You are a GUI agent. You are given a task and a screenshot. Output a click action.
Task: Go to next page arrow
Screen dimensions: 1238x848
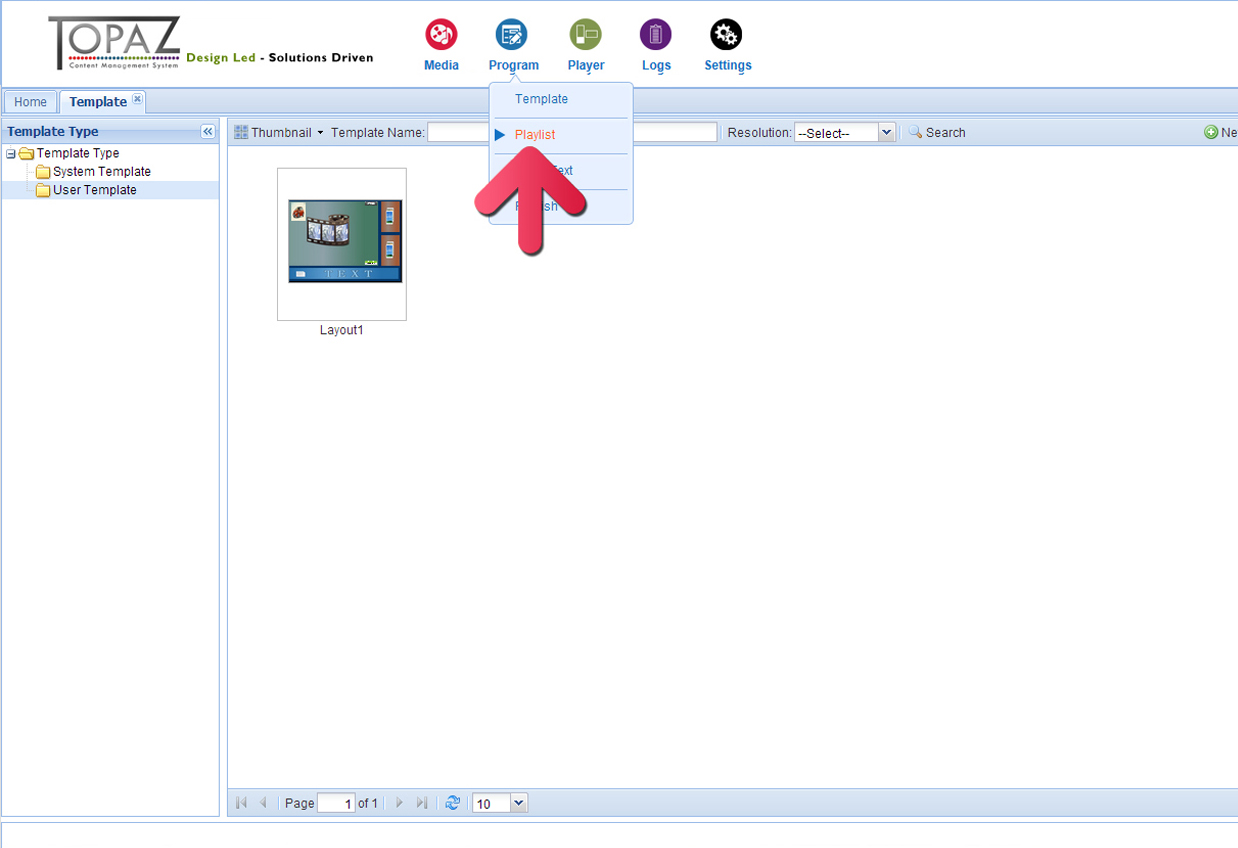pos(400,803)
